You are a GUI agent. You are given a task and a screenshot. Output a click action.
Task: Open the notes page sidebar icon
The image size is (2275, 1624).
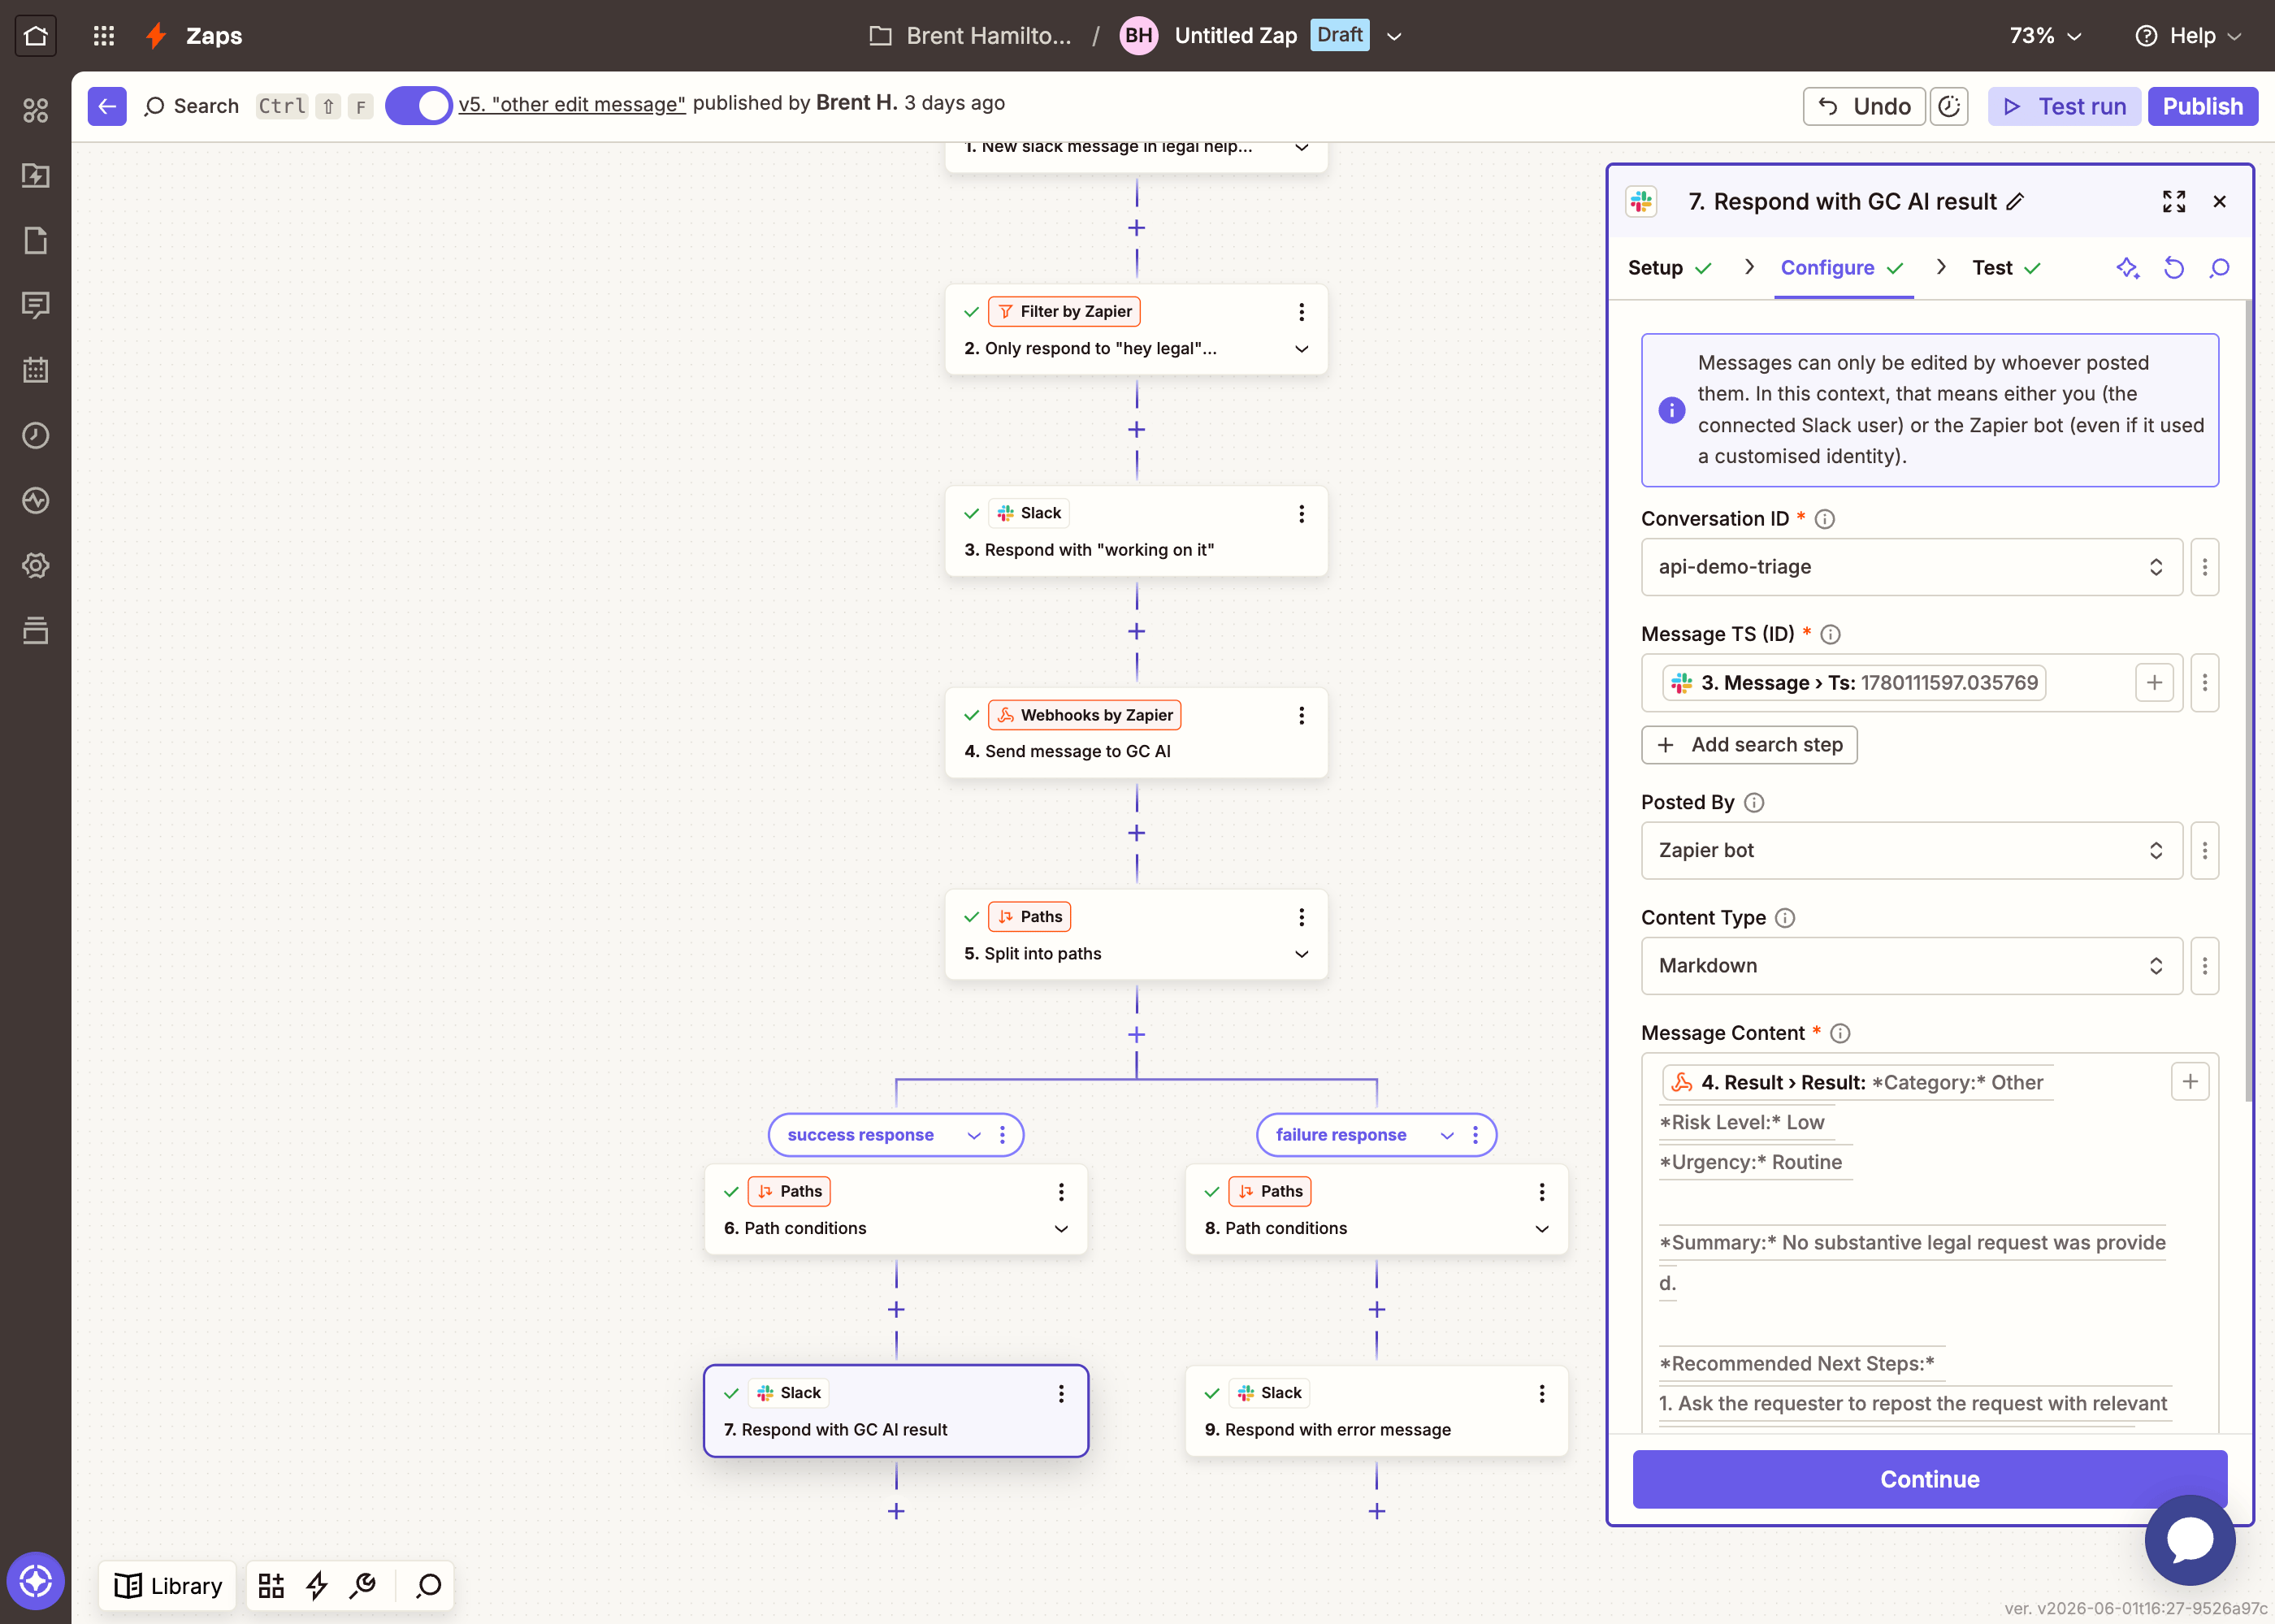[36, 240]
